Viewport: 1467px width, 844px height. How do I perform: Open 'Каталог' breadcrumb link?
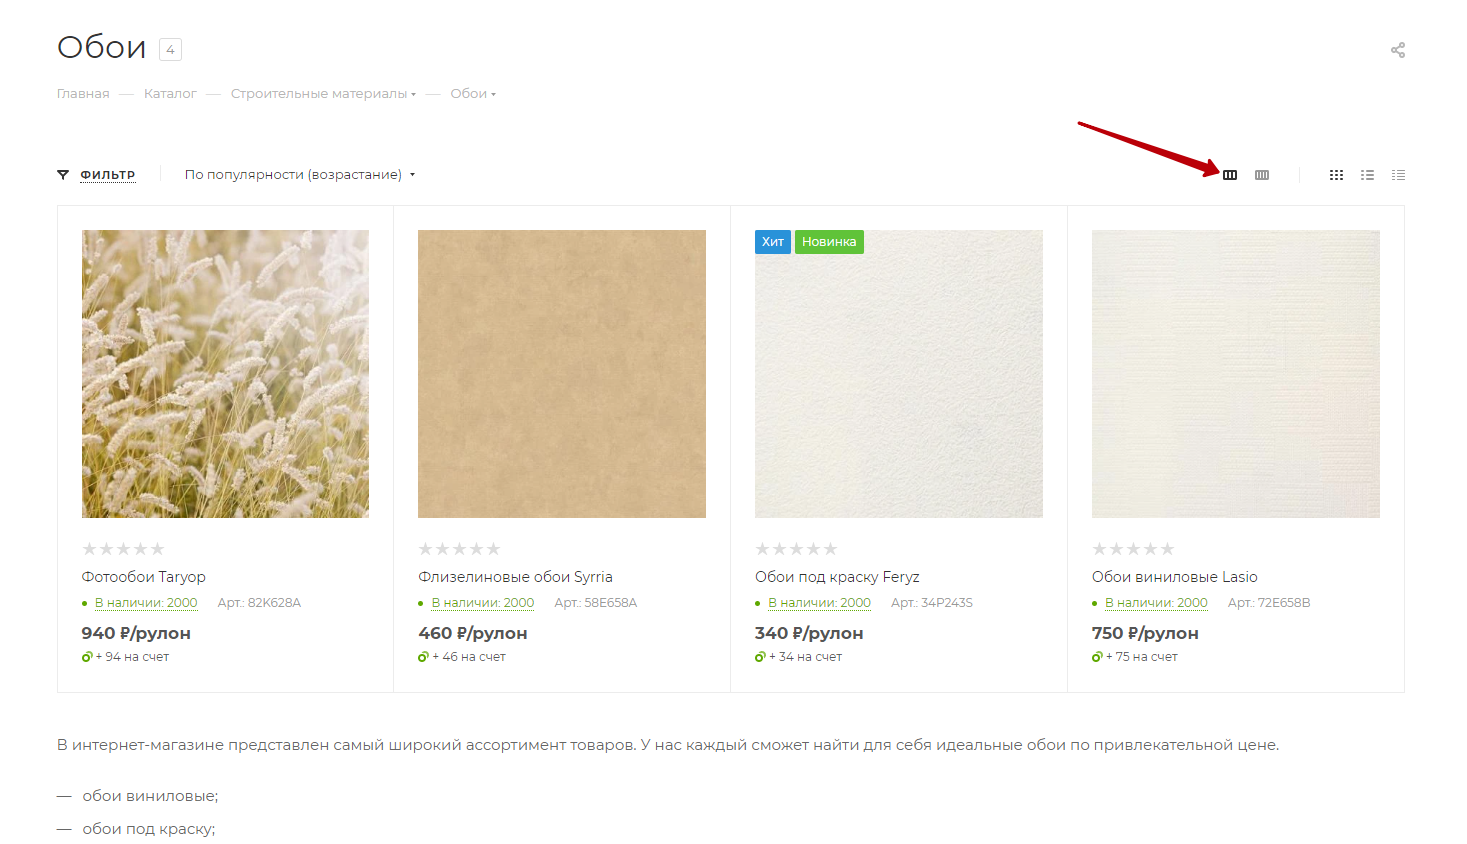(170, 94)
